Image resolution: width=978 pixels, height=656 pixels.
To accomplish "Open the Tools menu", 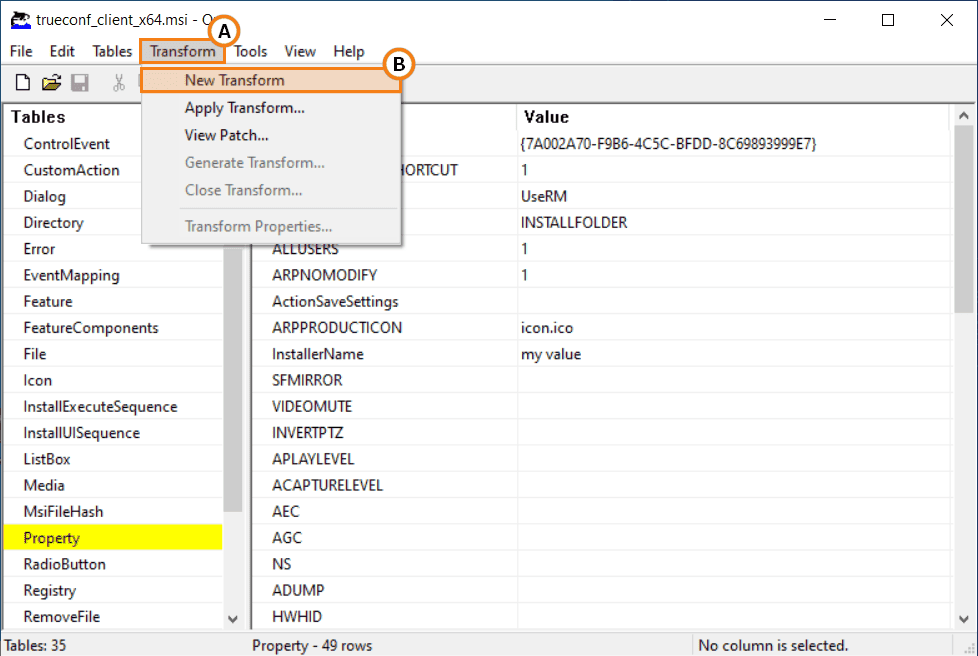I will [x=251, y=51].
